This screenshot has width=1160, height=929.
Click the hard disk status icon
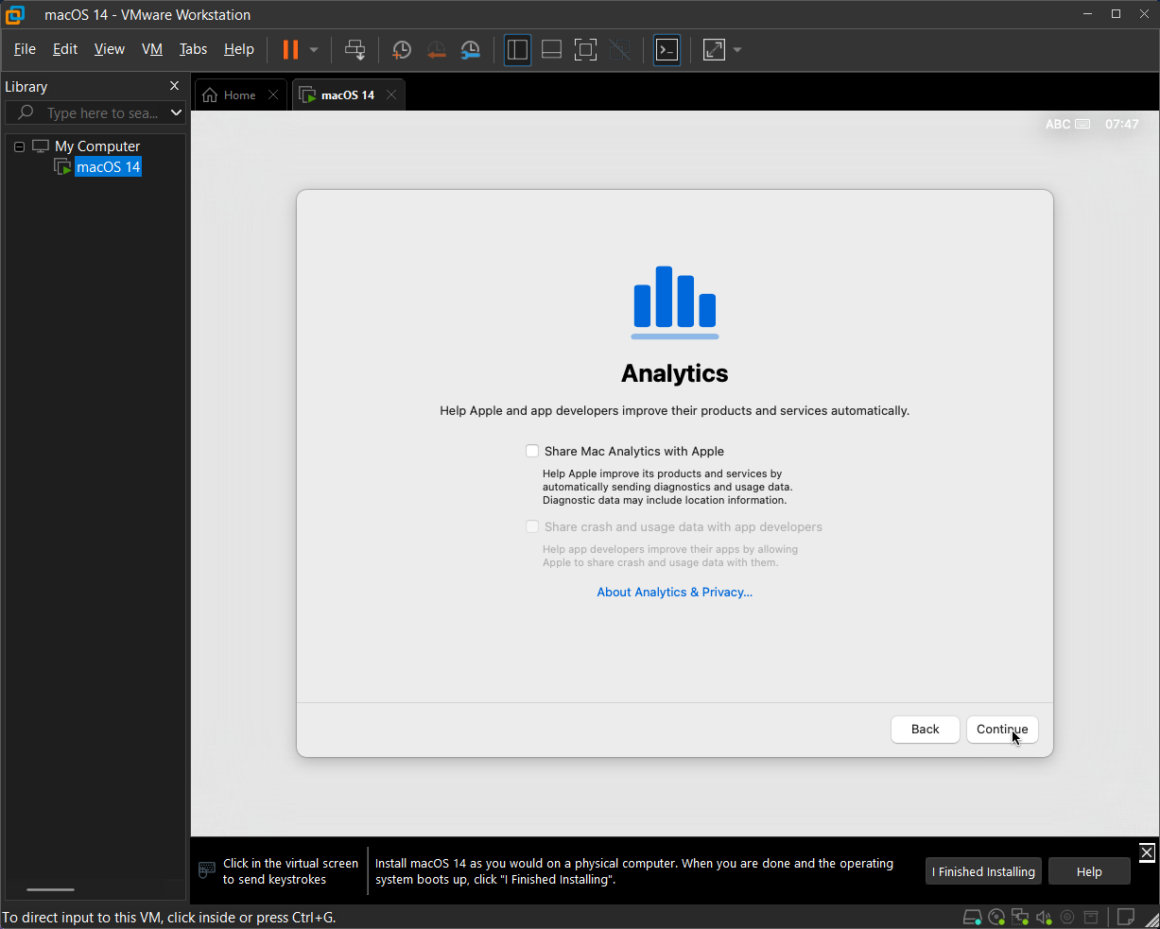coord(972,917)
